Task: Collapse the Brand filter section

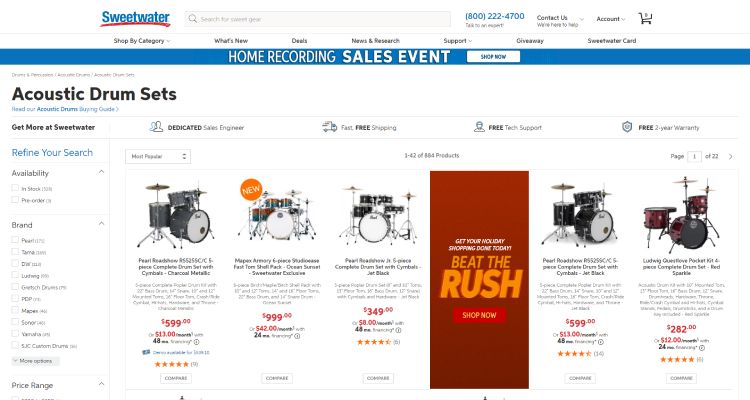Action: [101, 224]
